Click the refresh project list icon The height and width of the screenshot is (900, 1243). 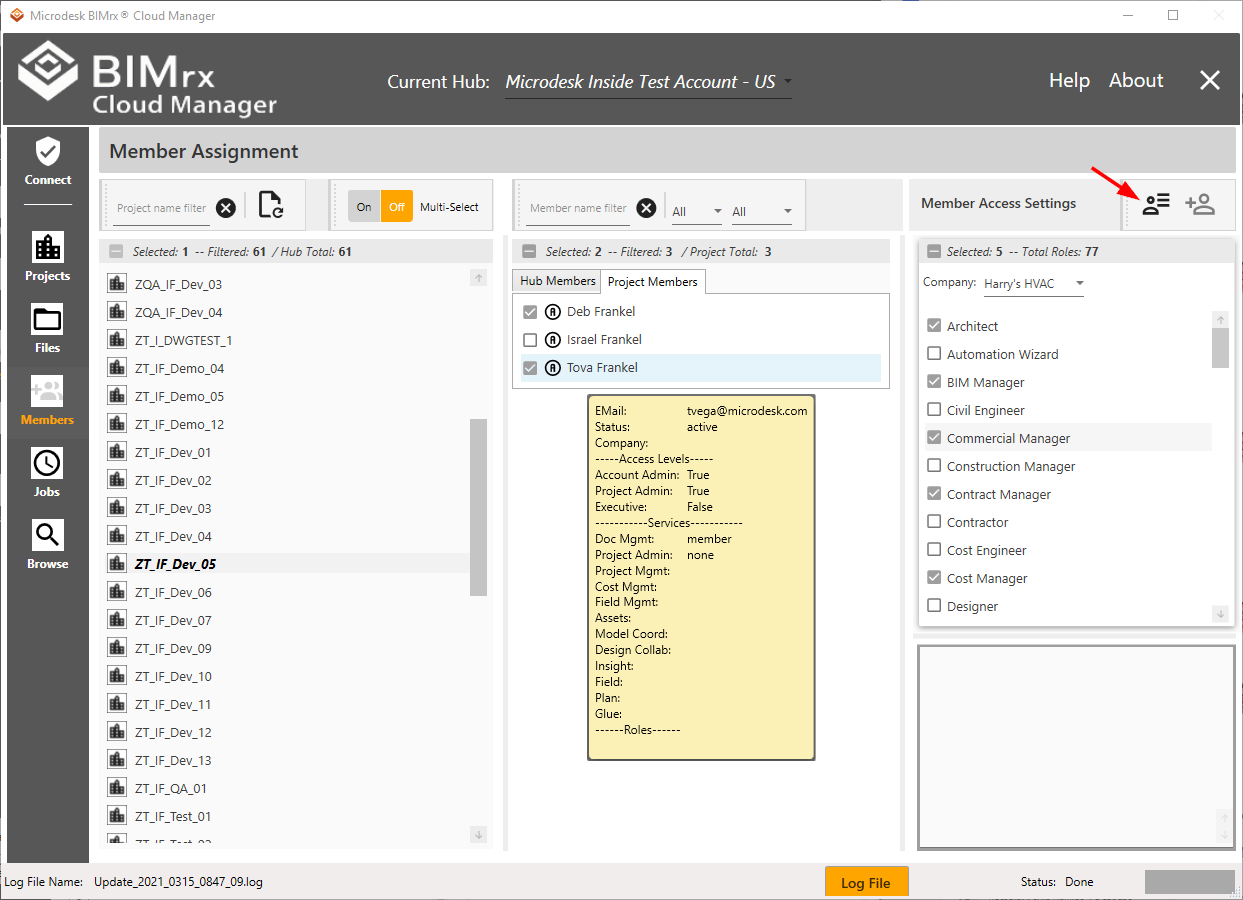coord(270,205)
